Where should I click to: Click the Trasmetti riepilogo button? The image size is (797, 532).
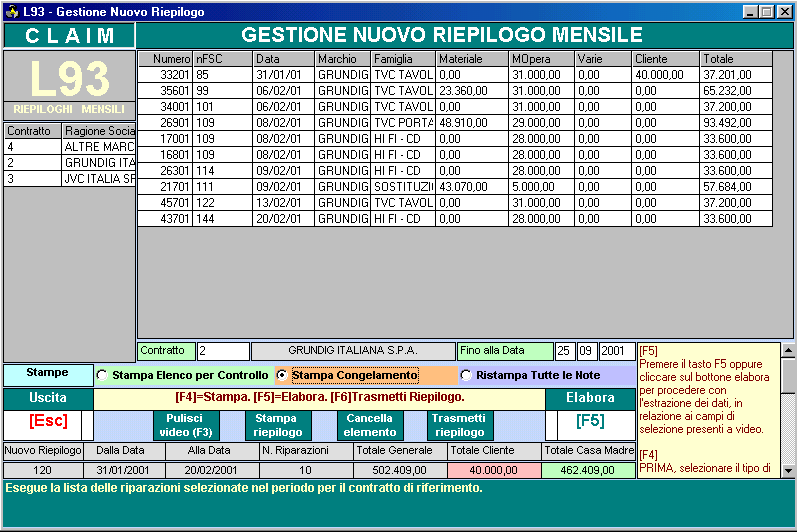coord(459,425)
